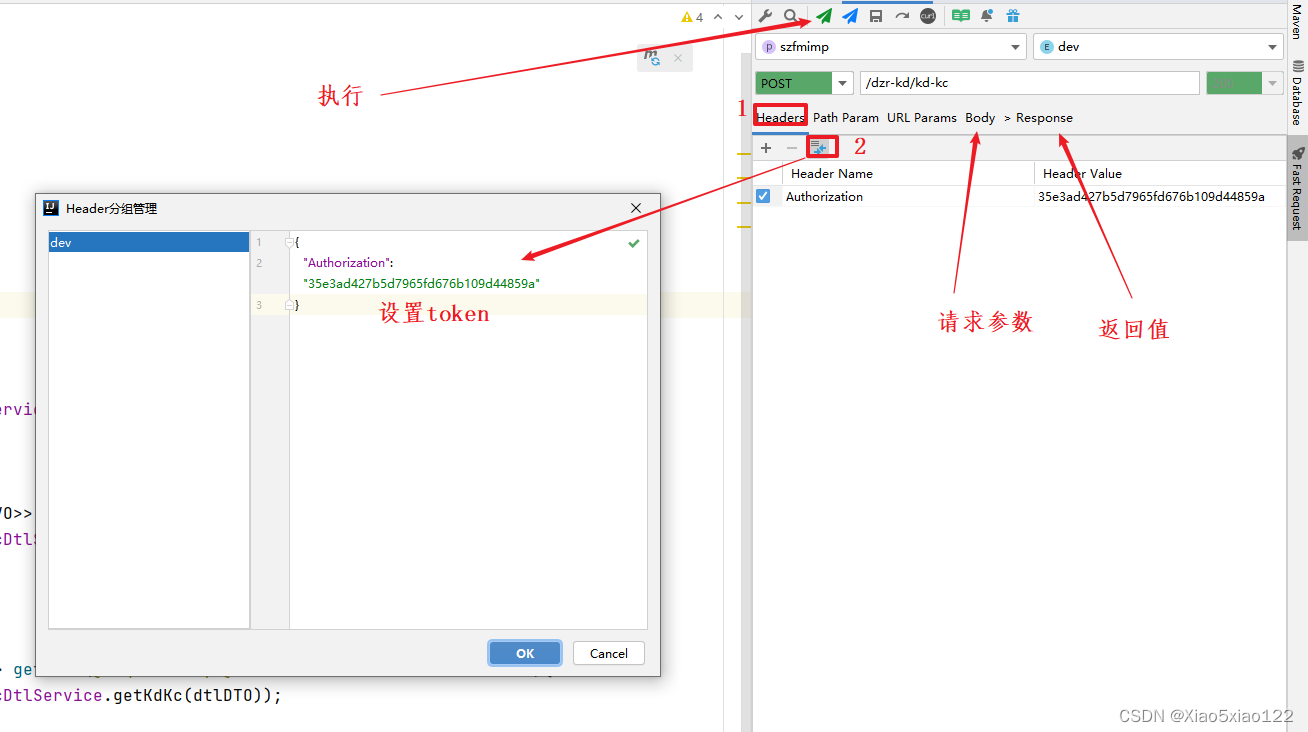Click the token string value on line 2 of dialog editor

click(x=421, y=283)
